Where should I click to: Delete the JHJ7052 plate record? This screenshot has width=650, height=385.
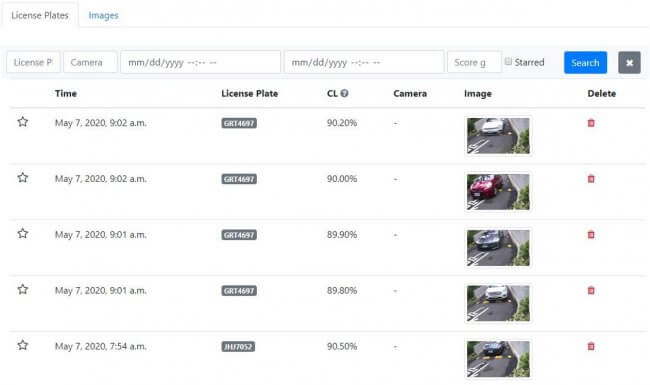(591, 346)
